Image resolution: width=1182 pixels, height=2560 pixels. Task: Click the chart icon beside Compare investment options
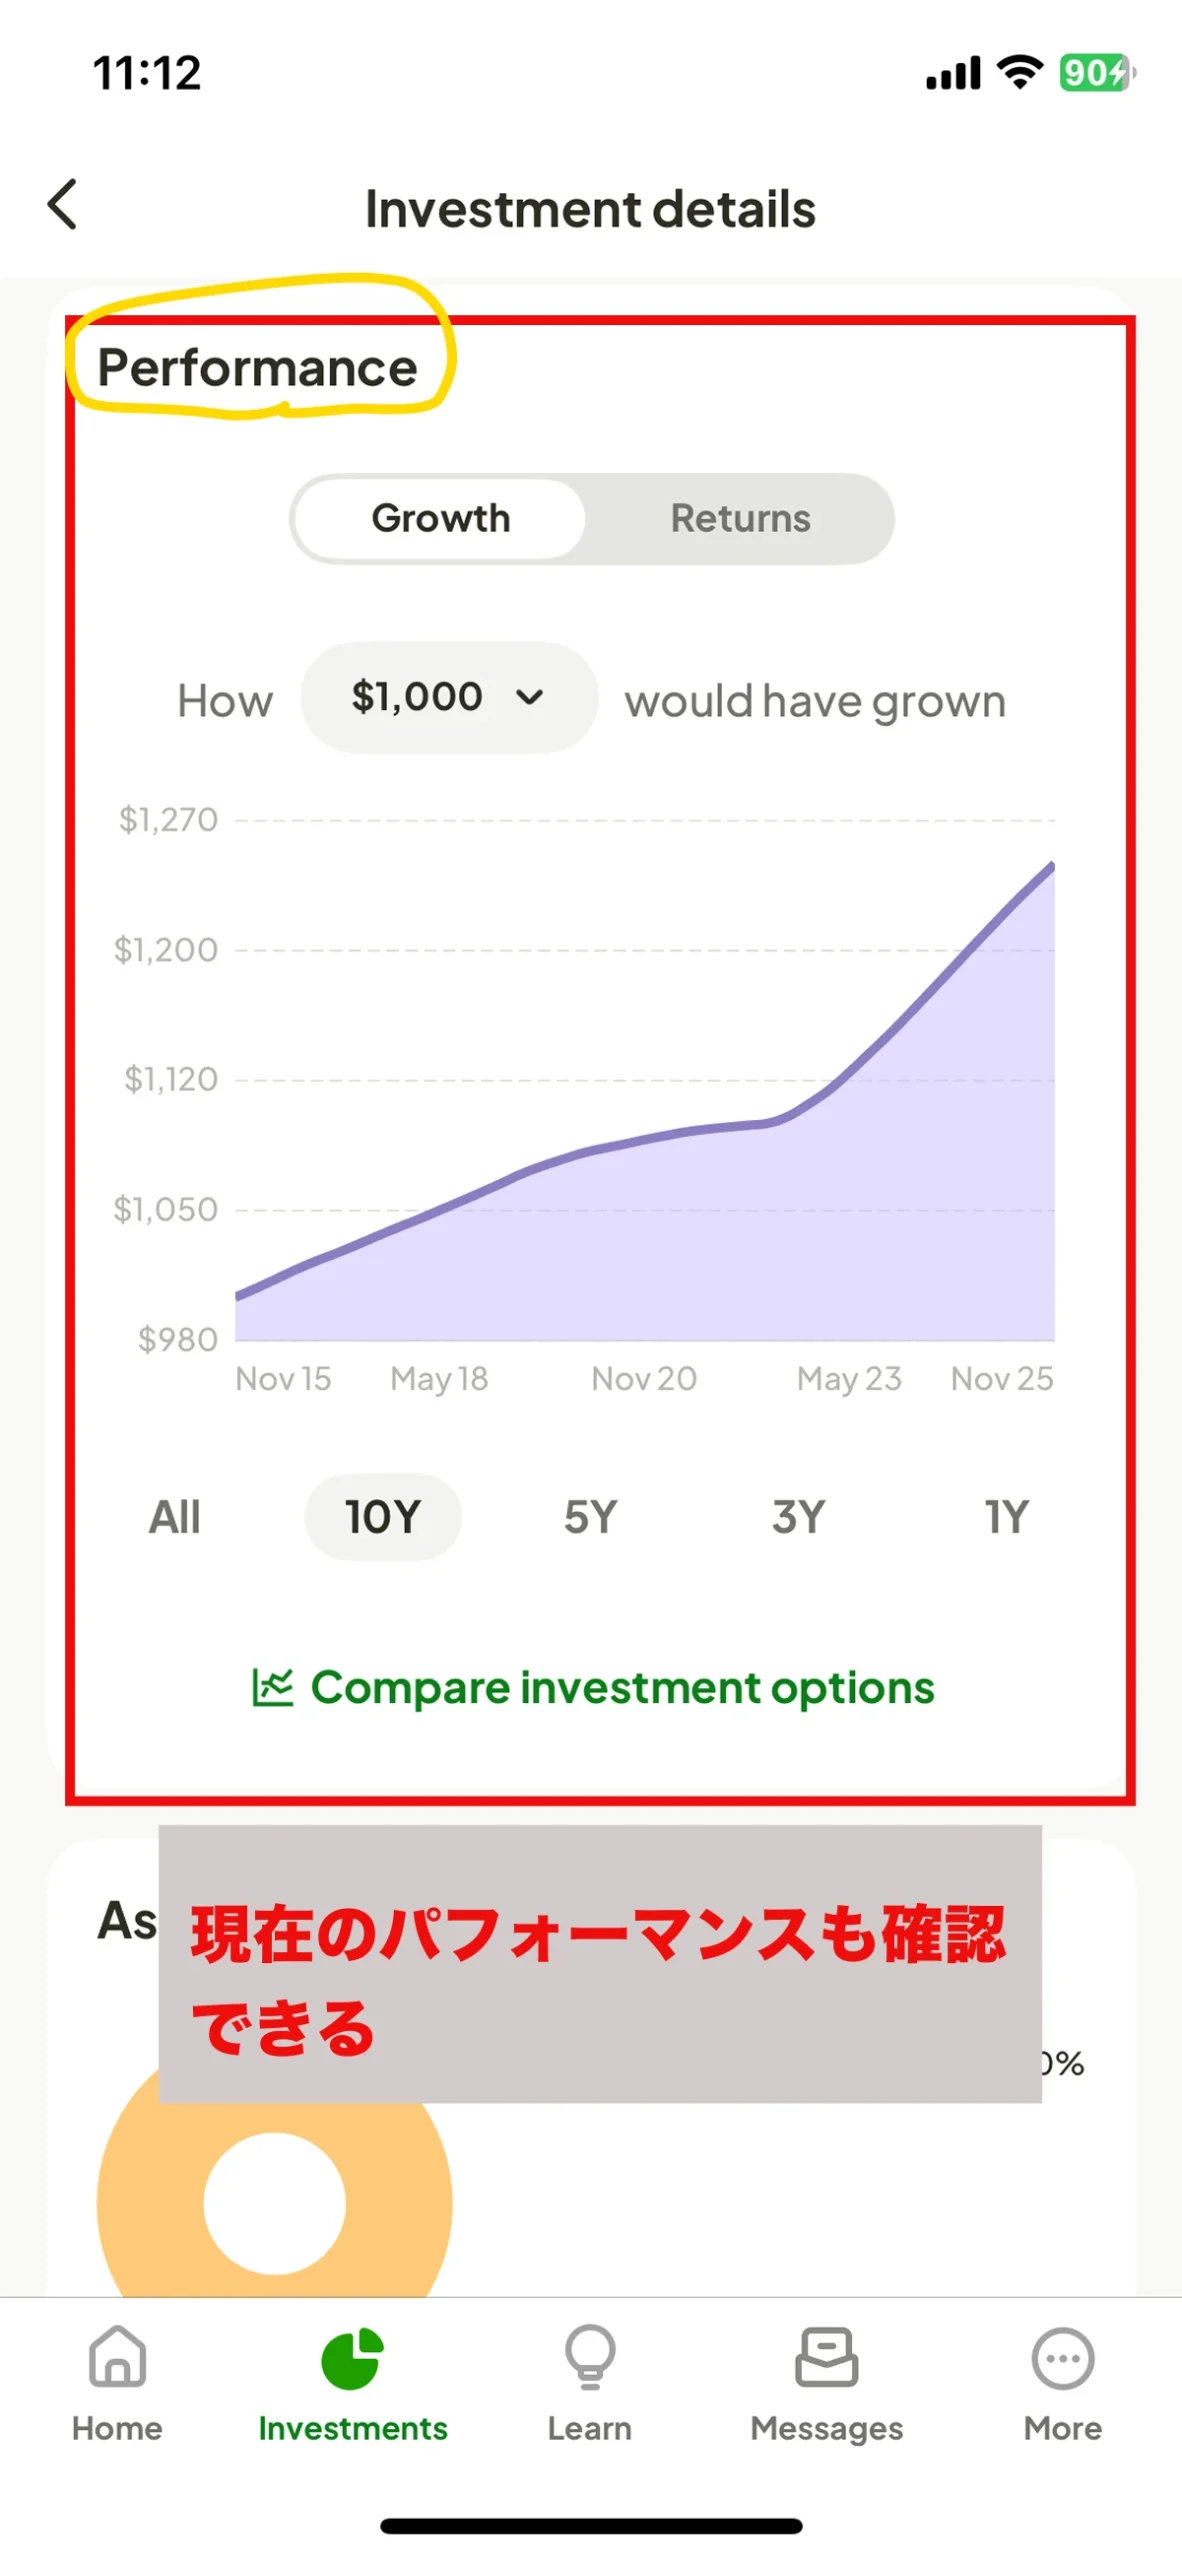pyautogui.click(x=272, y=1687)
